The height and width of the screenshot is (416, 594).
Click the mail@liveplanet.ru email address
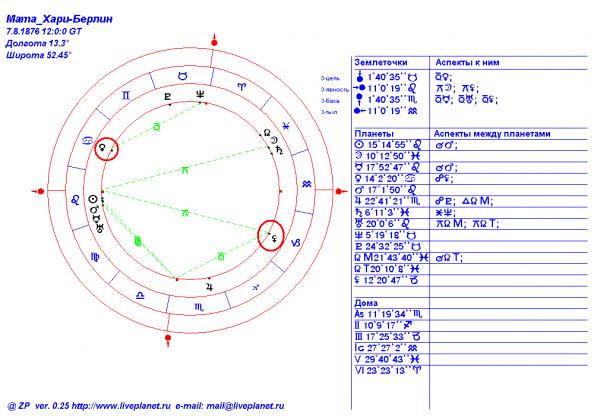[x=245, y=406]
